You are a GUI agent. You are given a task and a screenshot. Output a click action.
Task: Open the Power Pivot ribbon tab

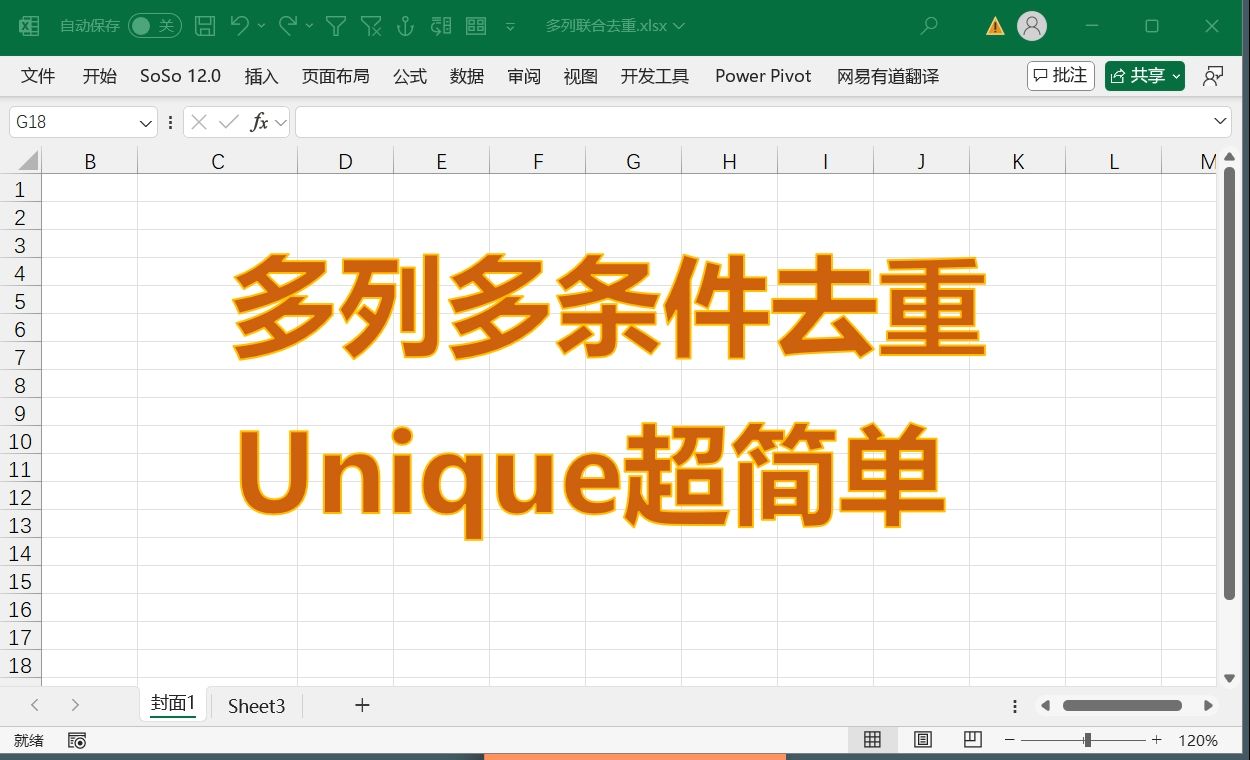(x=762, y=76)
